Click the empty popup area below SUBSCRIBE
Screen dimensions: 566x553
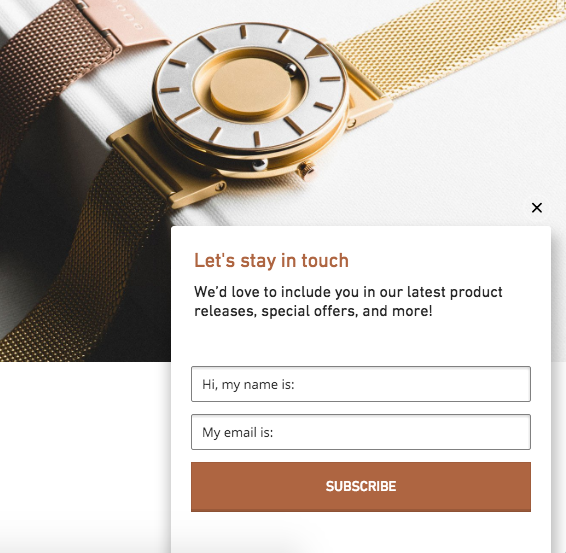361,532
